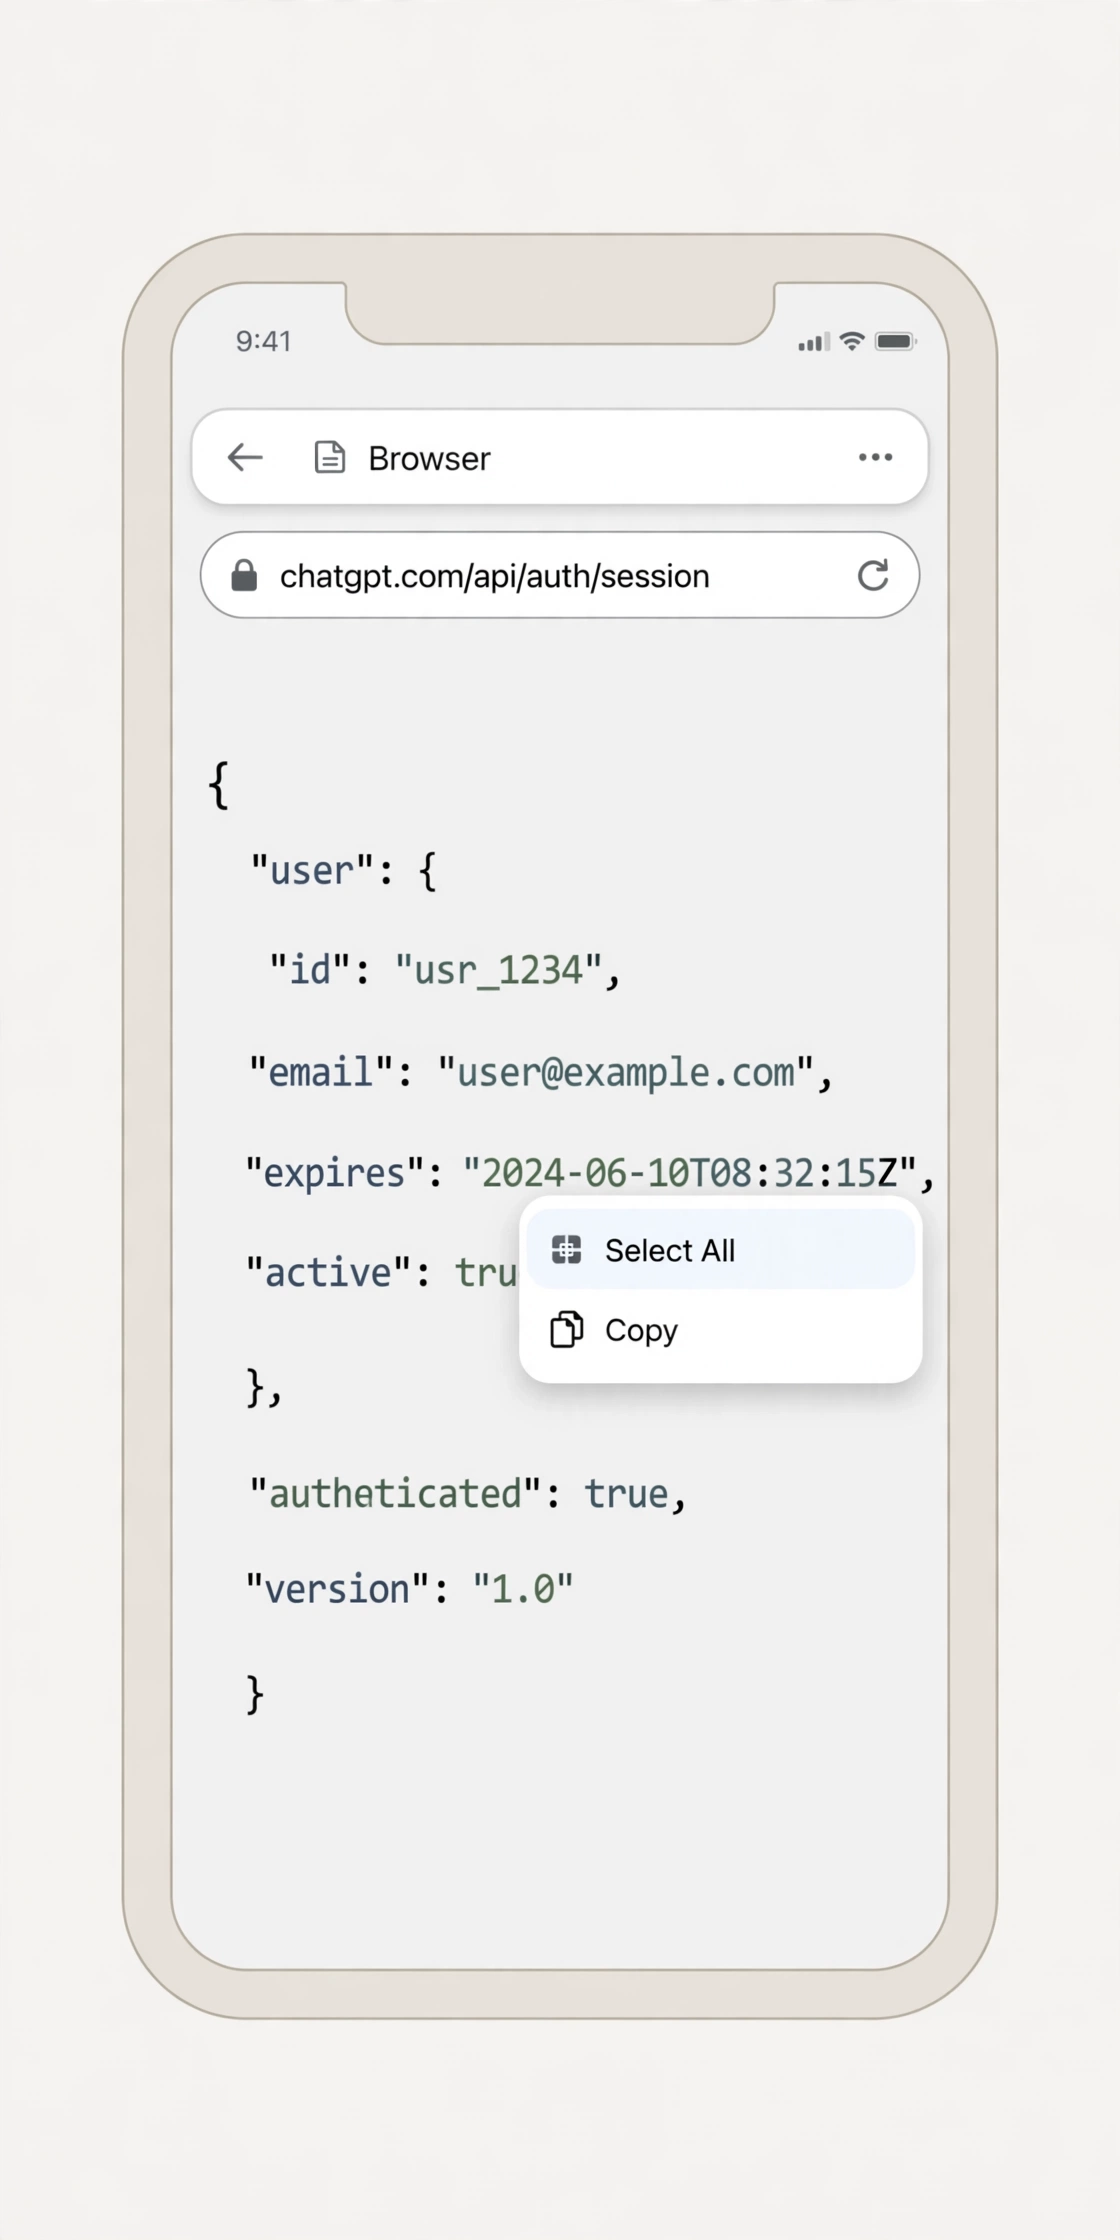This screenshot has height=2240, width=1120.
Task: Click the padlock security icon
Action: (x=244, y=575)
